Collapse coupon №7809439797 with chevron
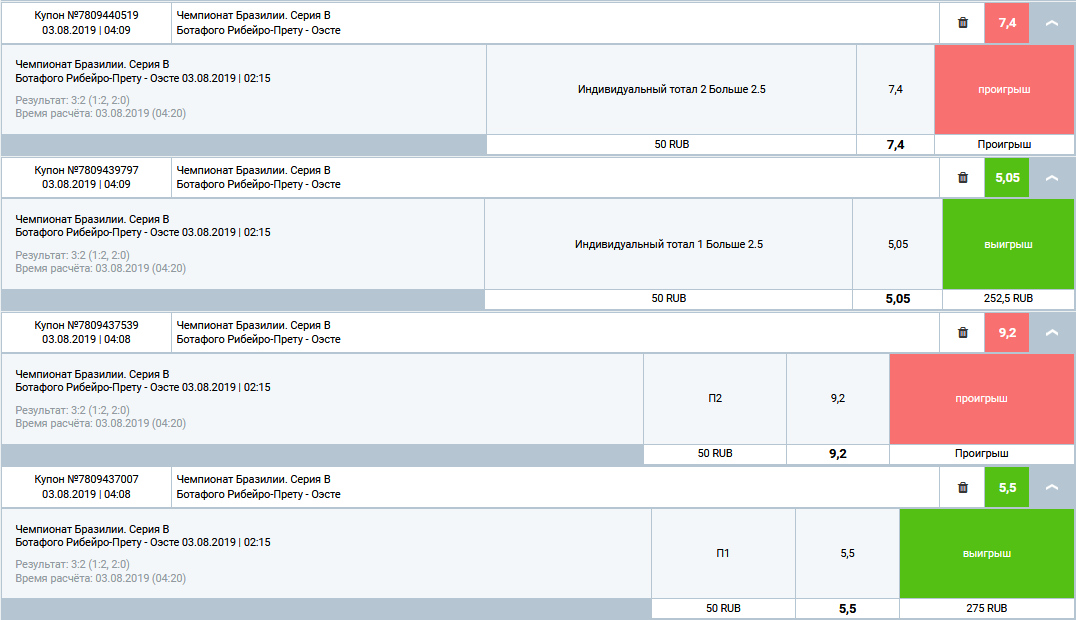Screen dimensions: 1076x620 click(x=1051, y=178)
